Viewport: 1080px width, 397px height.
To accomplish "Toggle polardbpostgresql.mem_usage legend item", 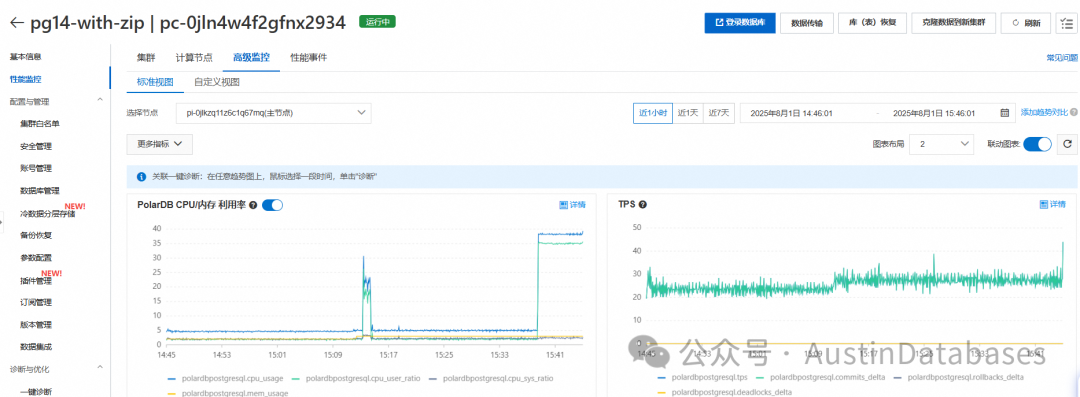I will pyautogui.click(x=227, y=393).
